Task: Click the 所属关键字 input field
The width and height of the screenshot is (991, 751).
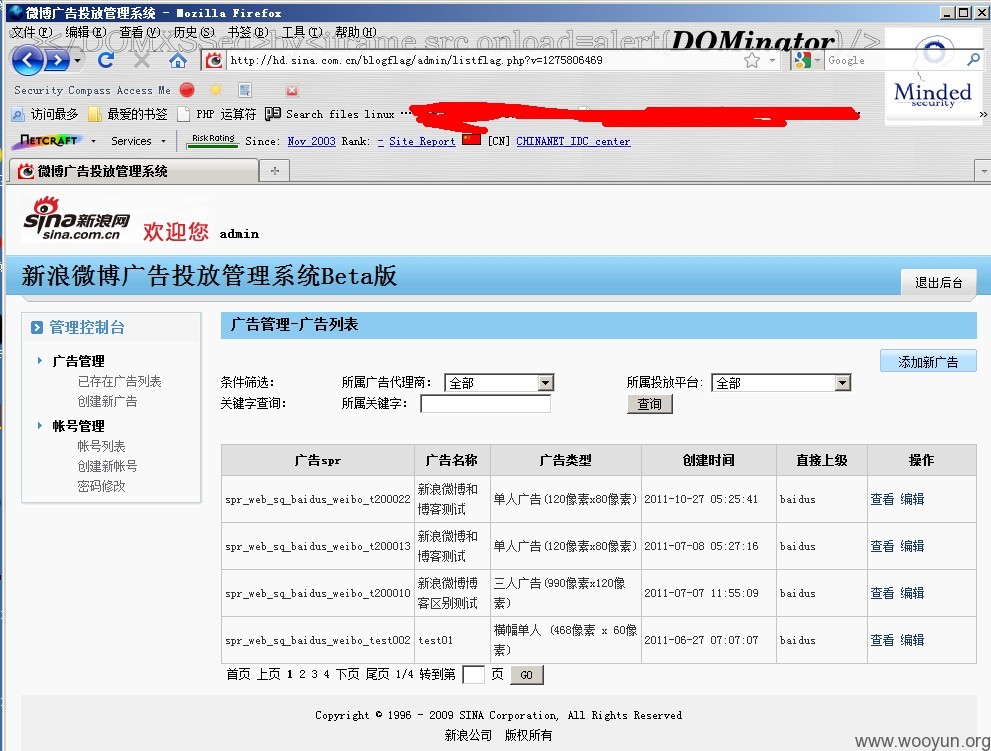Action: (x=485, y=403)
